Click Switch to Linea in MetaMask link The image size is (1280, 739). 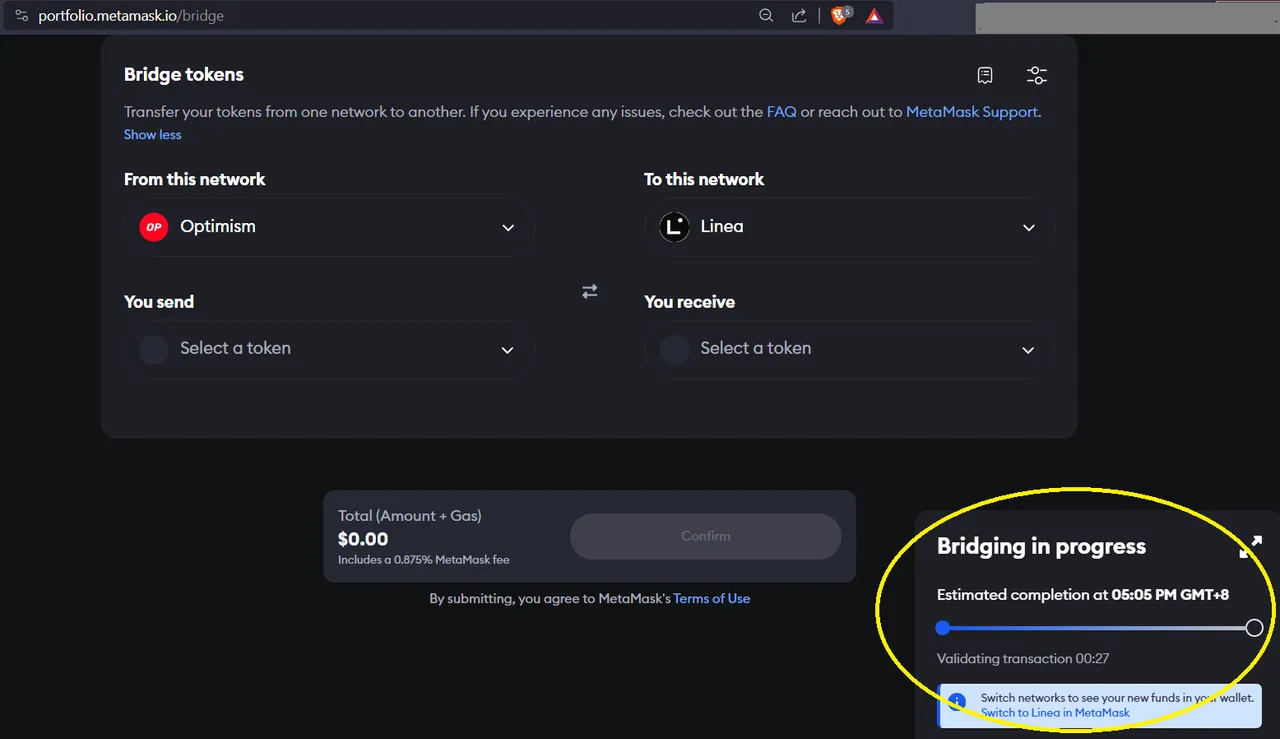[x=1055, y=713]
